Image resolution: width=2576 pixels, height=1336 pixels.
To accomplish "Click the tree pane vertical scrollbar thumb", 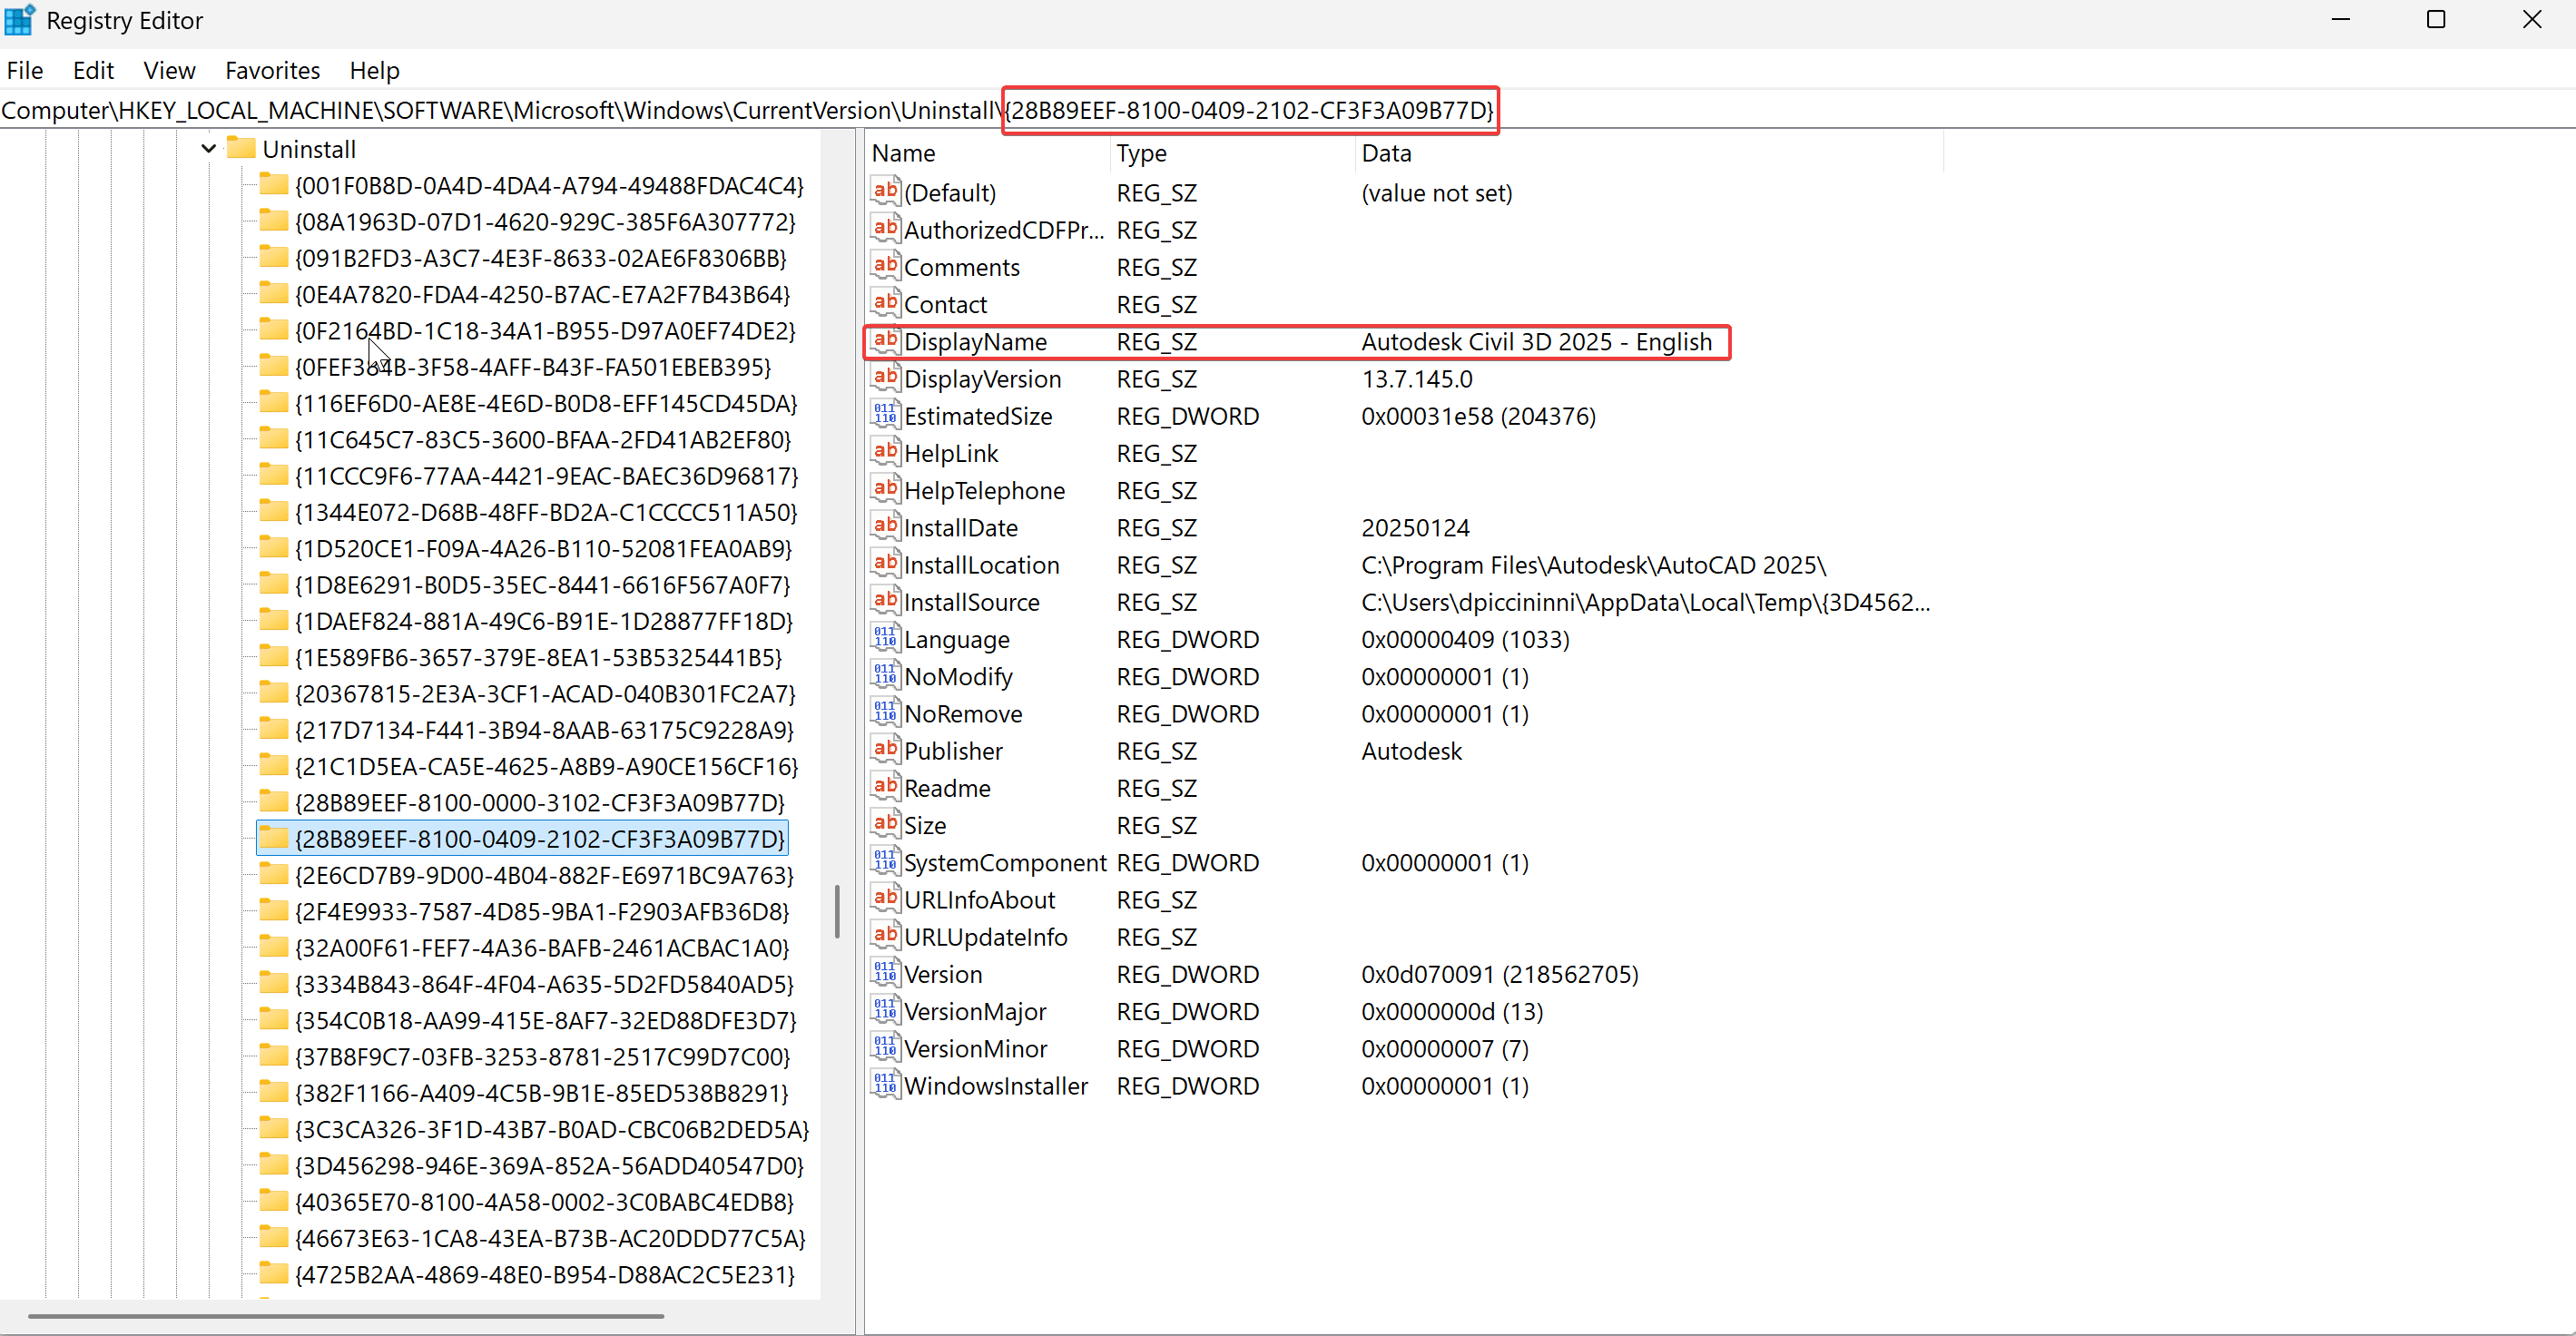I will click(837, 912).
